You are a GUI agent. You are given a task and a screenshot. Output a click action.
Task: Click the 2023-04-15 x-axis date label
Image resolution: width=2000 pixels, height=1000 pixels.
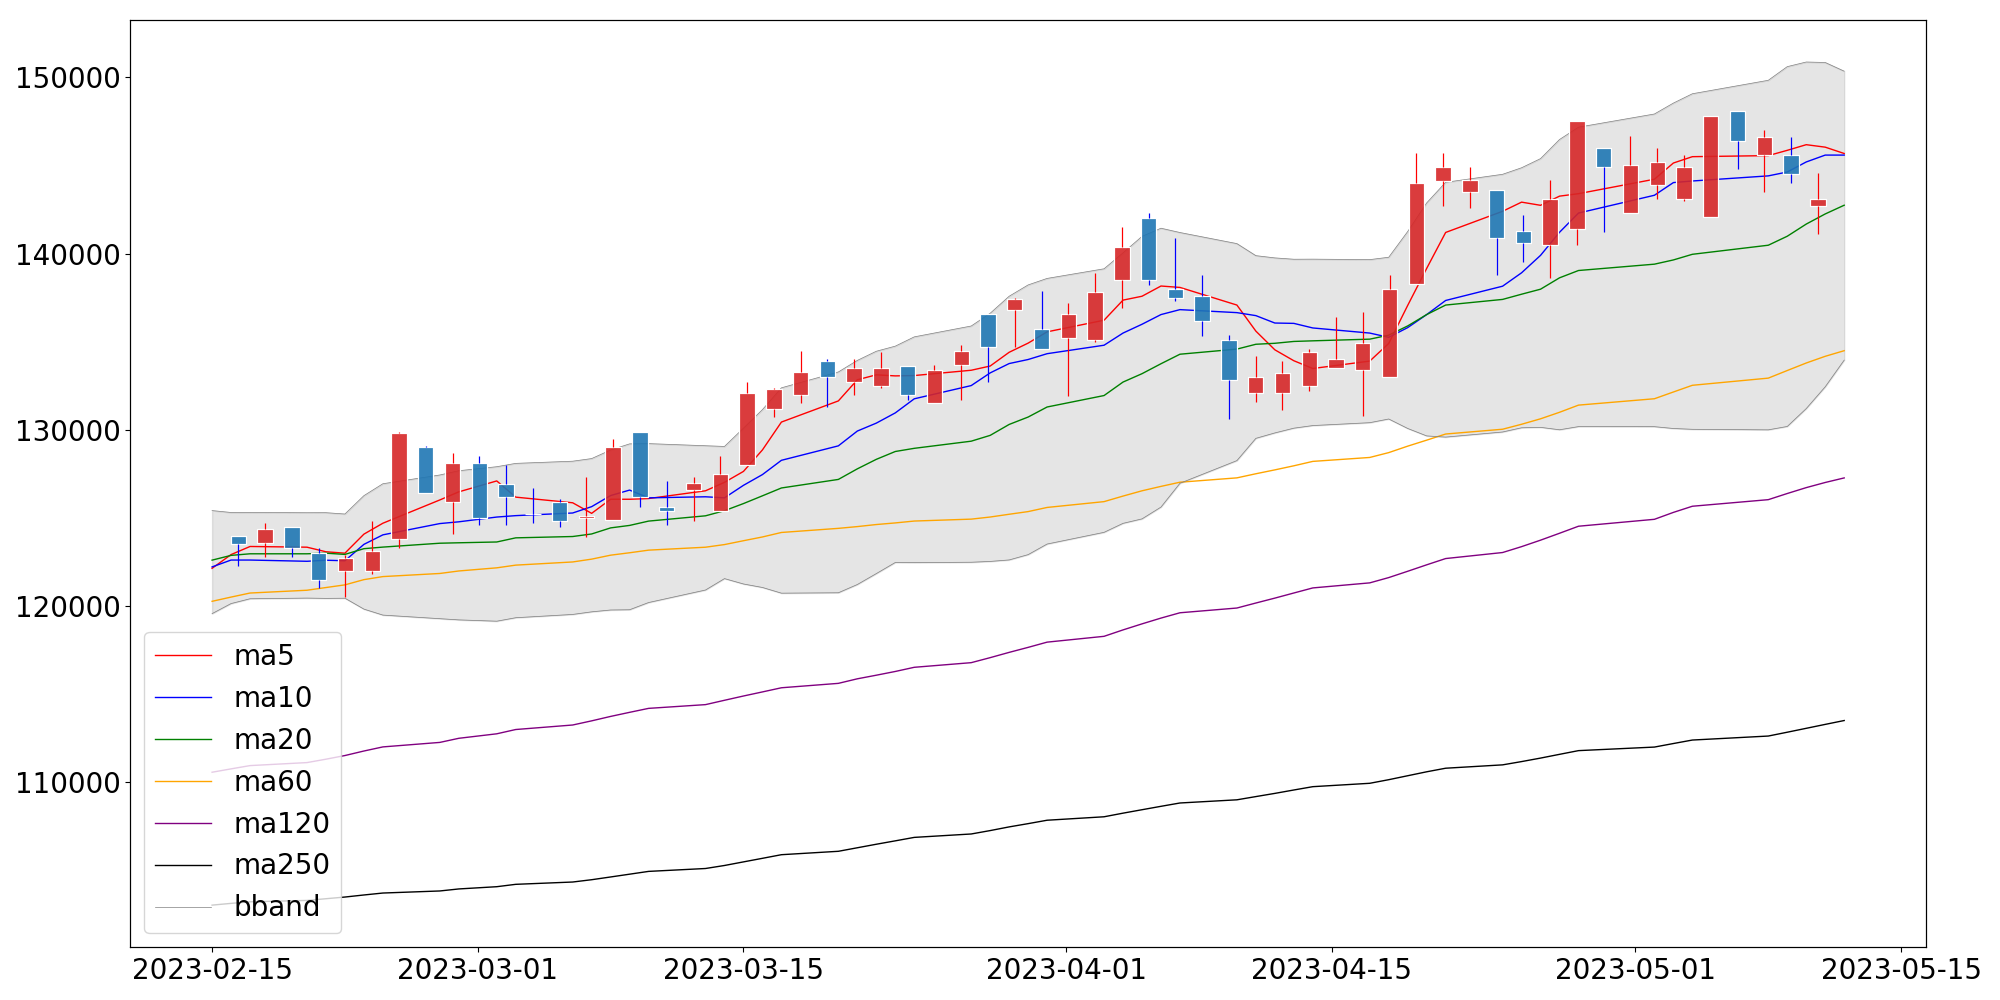[1331, 970]
